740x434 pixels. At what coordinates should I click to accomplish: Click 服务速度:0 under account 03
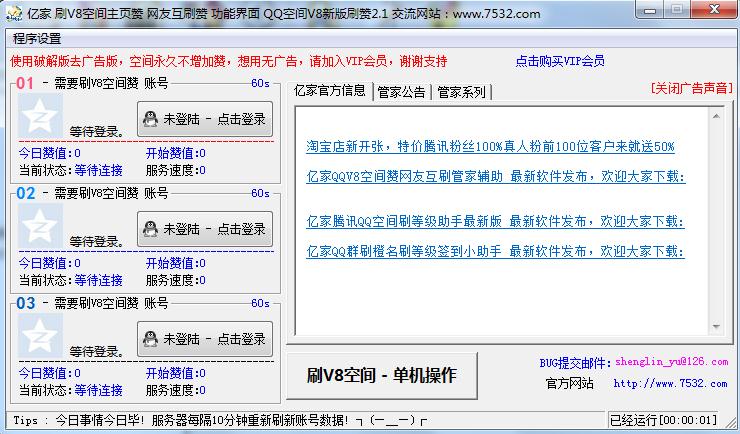tap(176, 390)
